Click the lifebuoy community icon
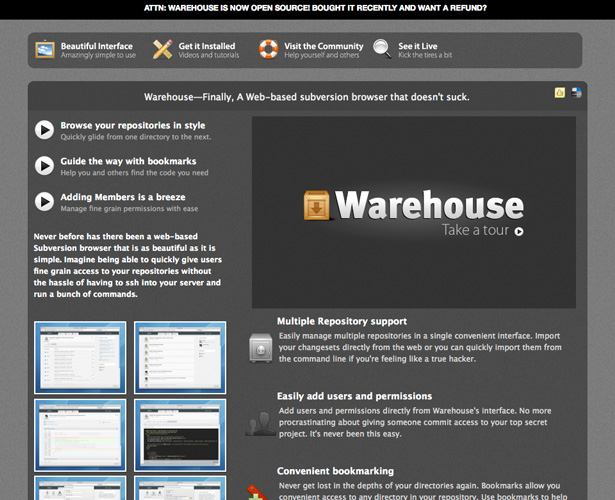This screenshot has height=500, width=615. click(x=269, y=49)
